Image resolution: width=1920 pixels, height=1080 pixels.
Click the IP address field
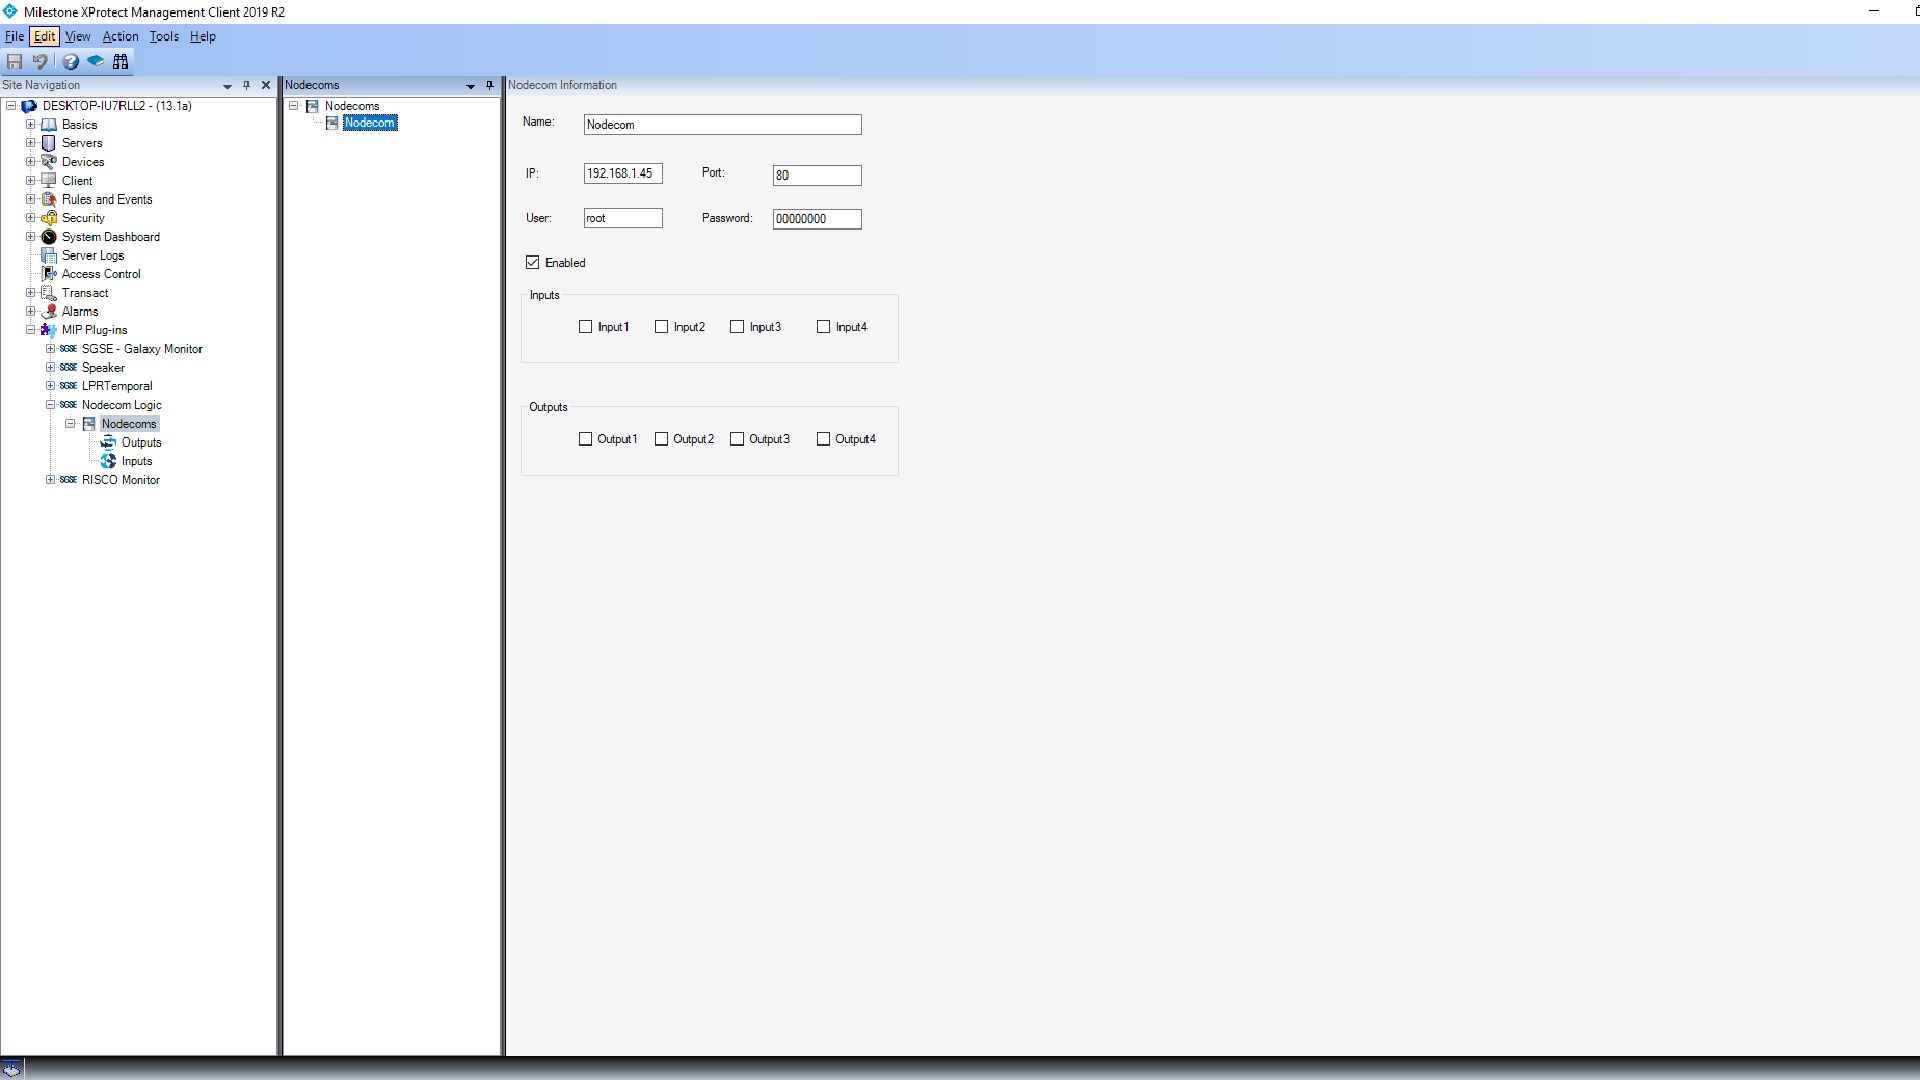pos(623,174)
